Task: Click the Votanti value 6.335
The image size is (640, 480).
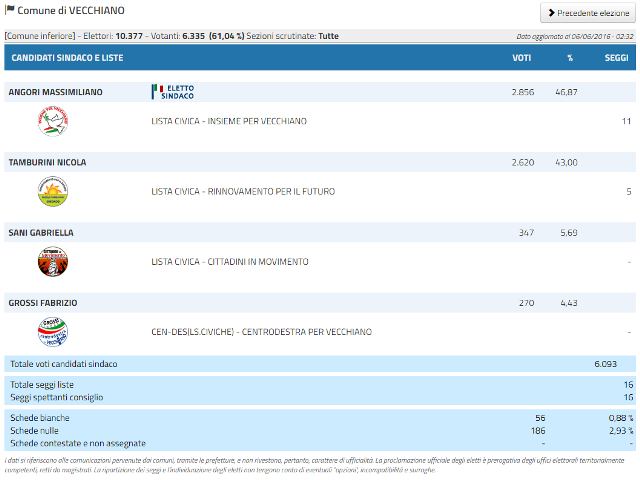Action: 193,36
